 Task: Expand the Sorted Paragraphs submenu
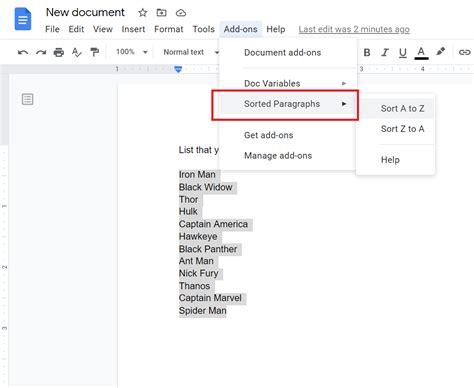tap(288, 104)
